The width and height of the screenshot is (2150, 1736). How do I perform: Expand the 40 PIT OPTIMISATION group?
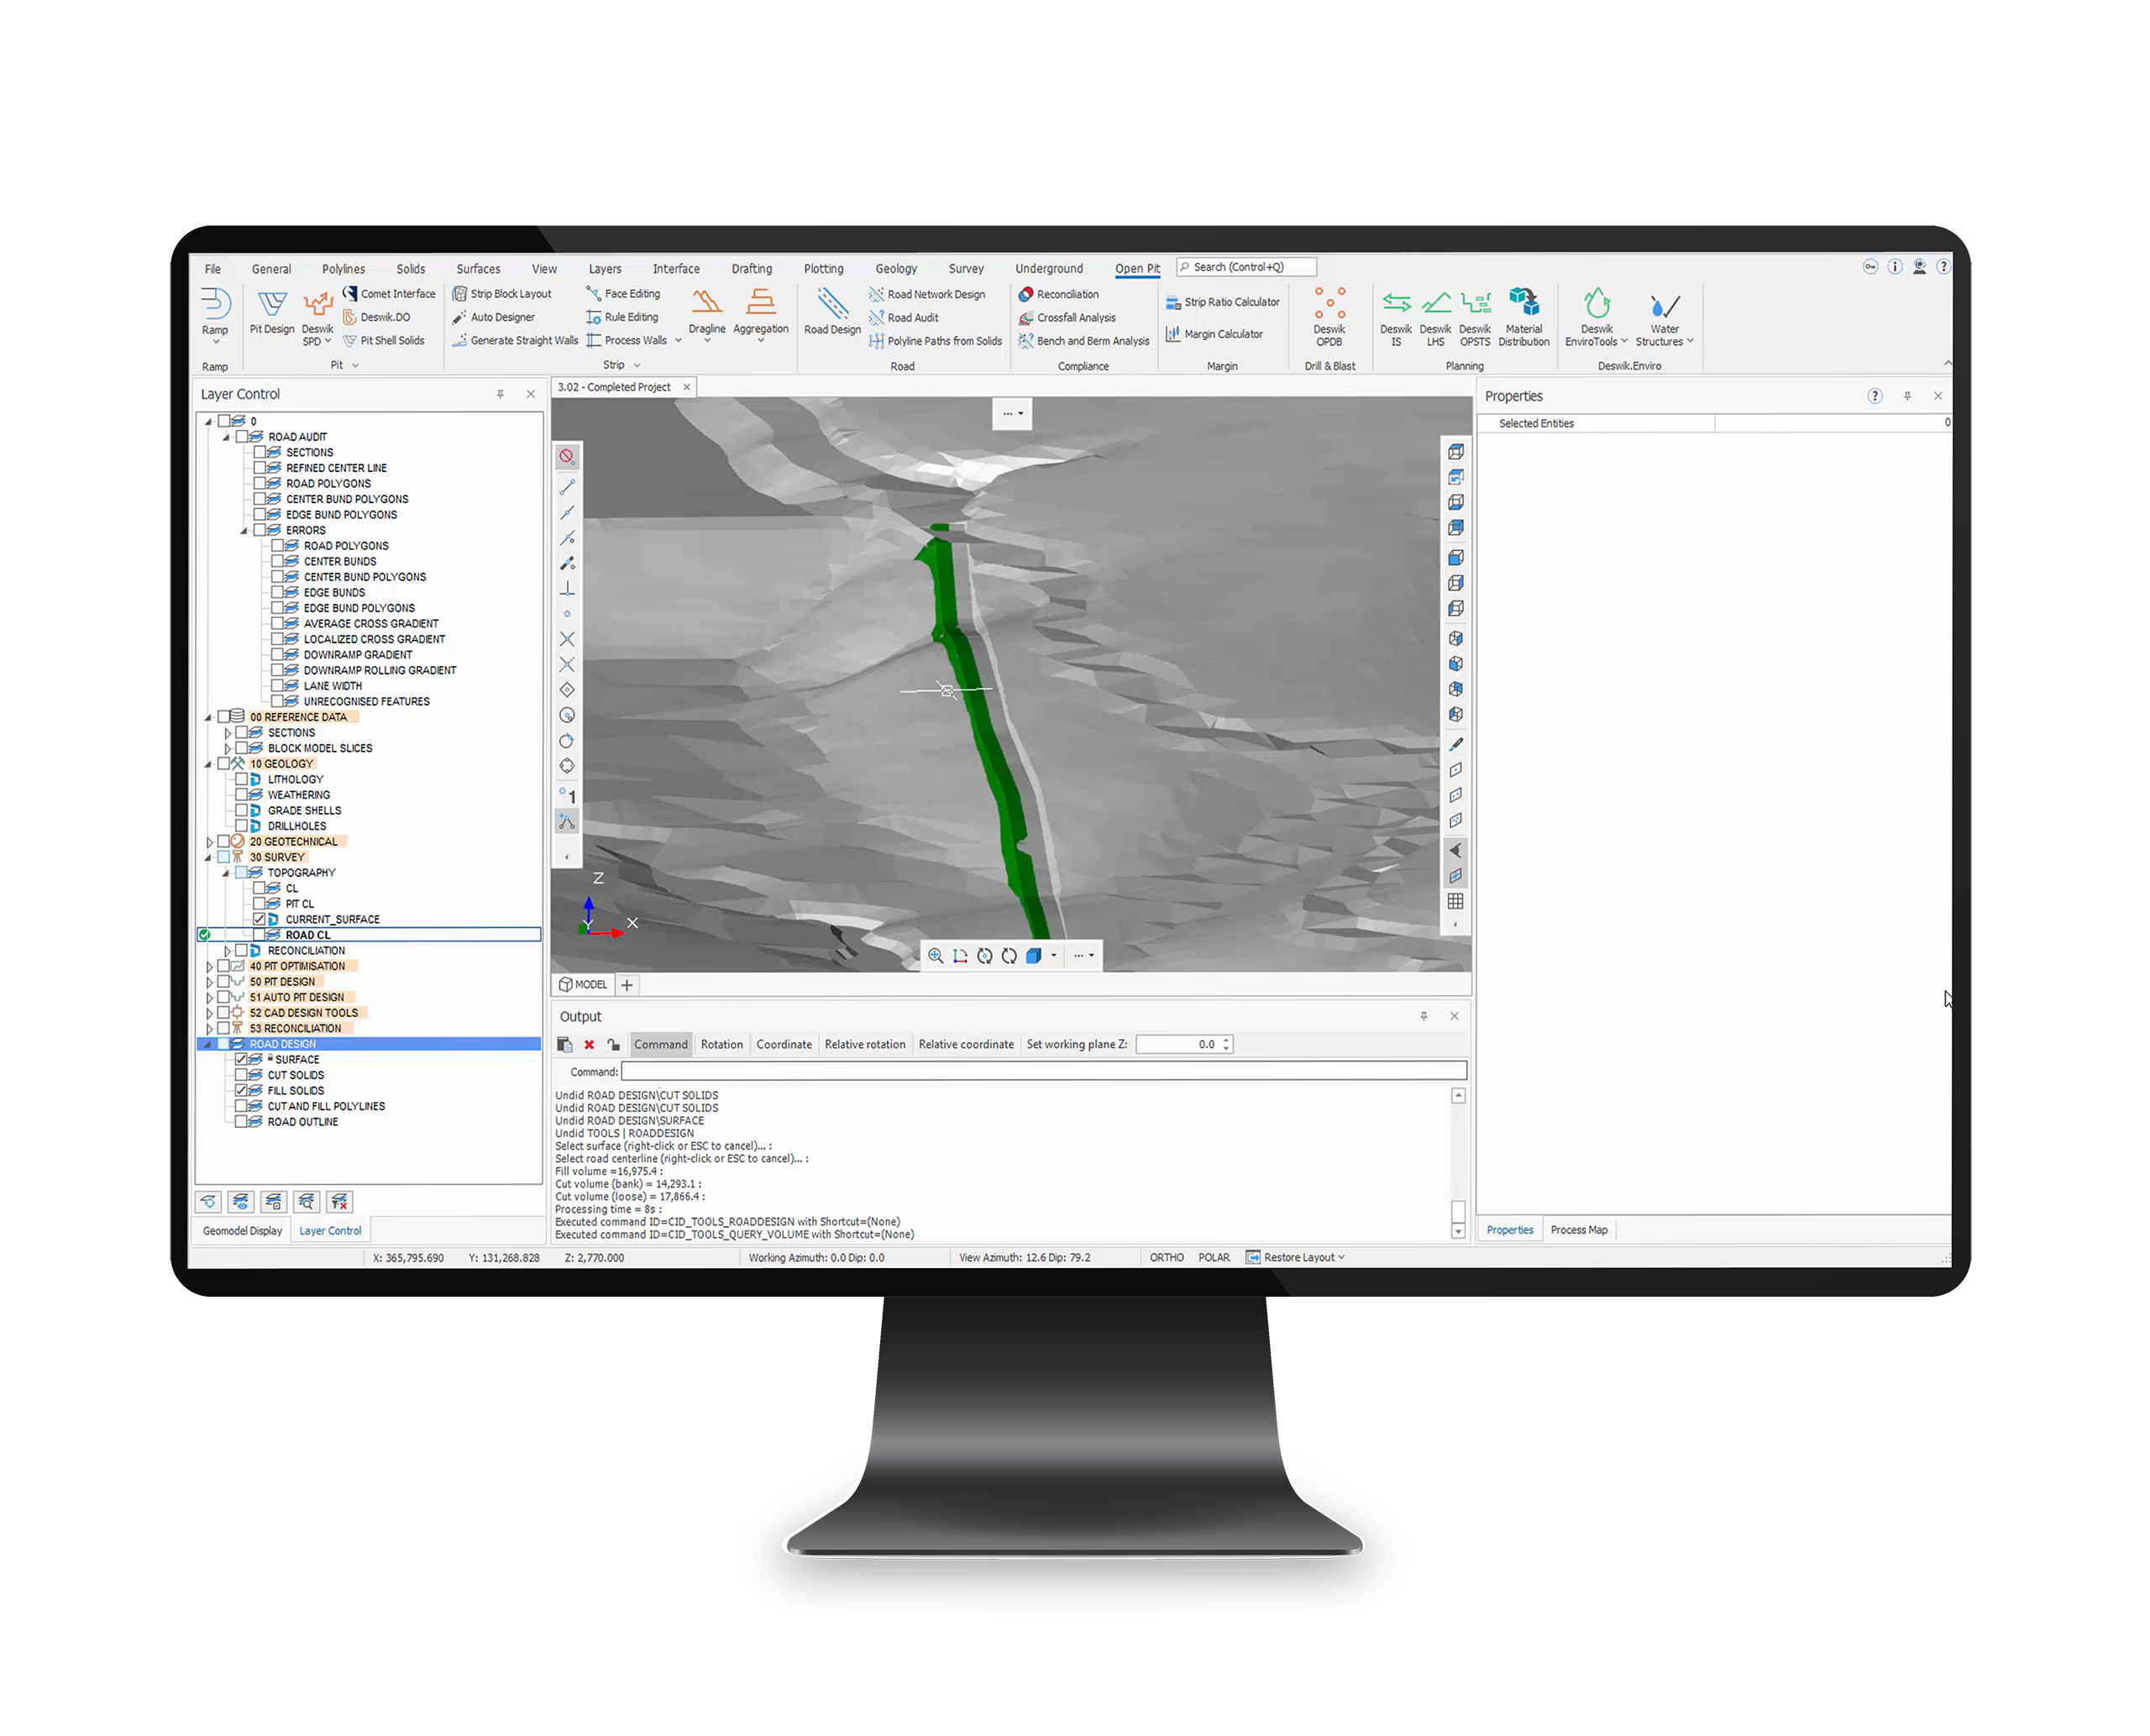tap(209, 967)
